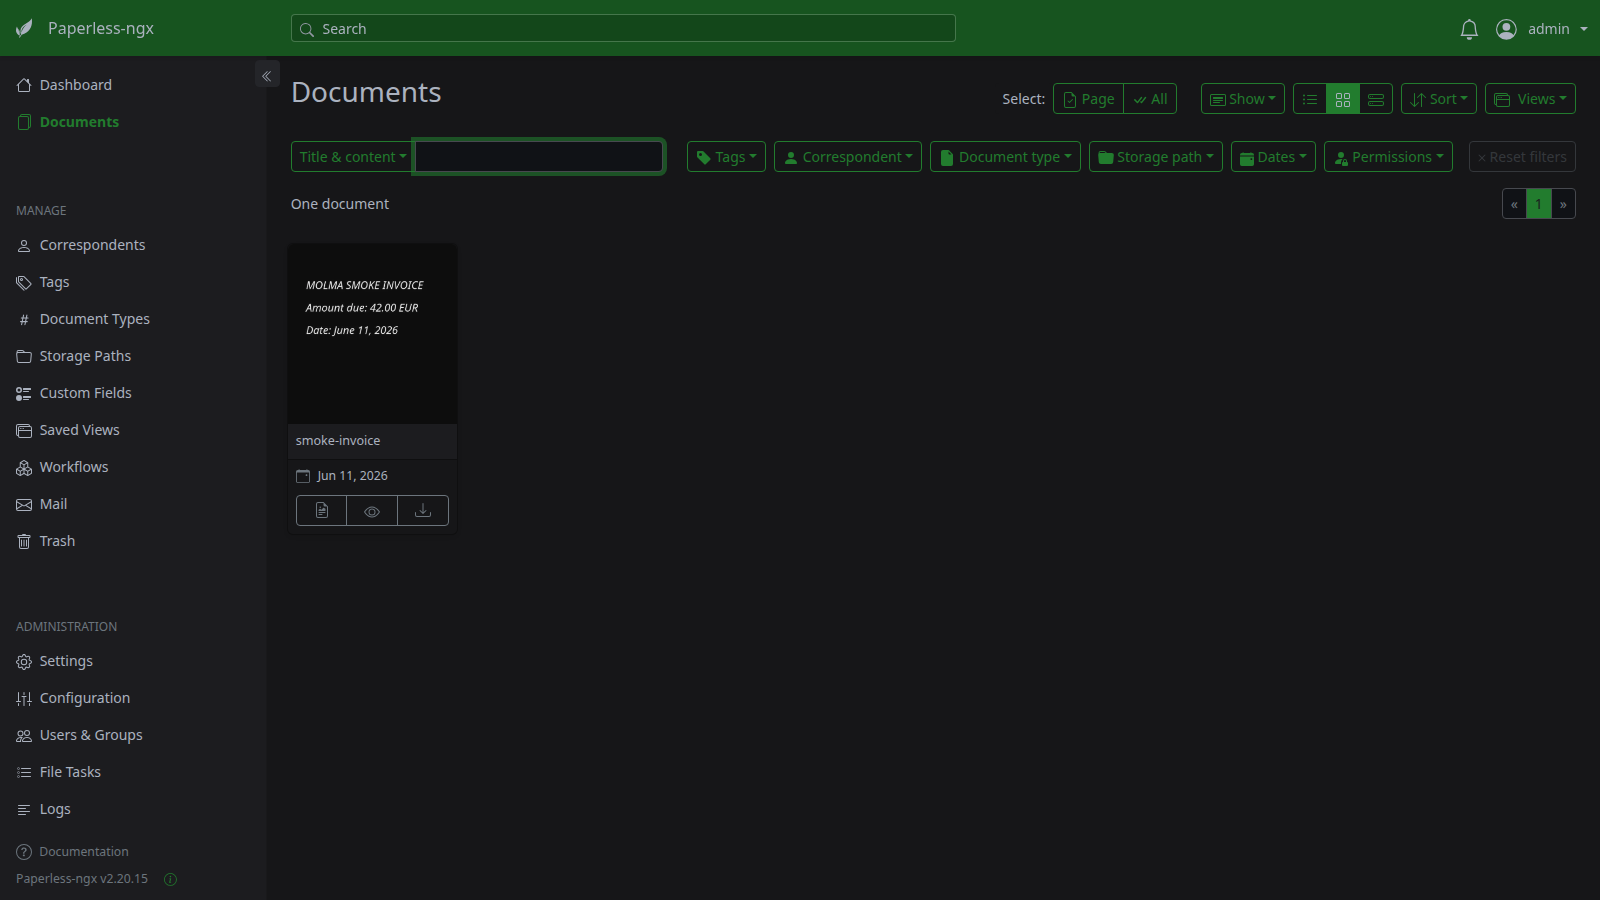1600x900 pixels.
Task: Go to Trash in the sidebar
Action: 57,541
